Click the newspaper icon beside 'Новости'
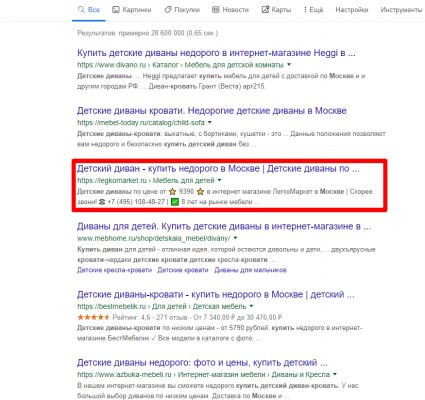The height and width of the screenshot is (400, 425). point(216,10)
